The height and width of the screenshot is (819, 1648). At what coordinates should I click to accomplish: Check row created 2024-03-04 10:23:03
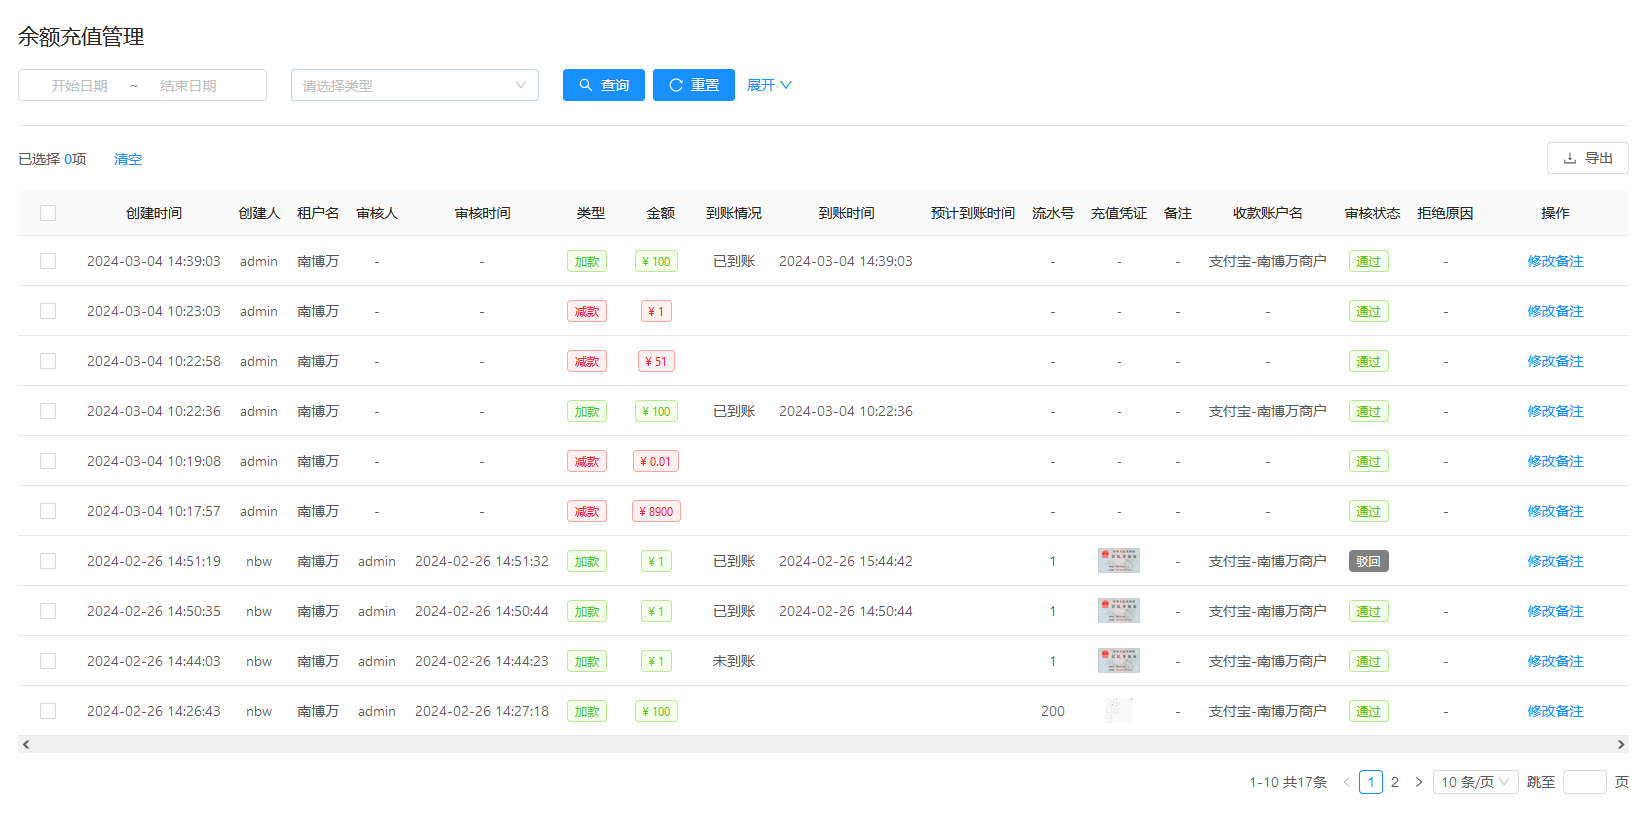[x=48, y=311]
